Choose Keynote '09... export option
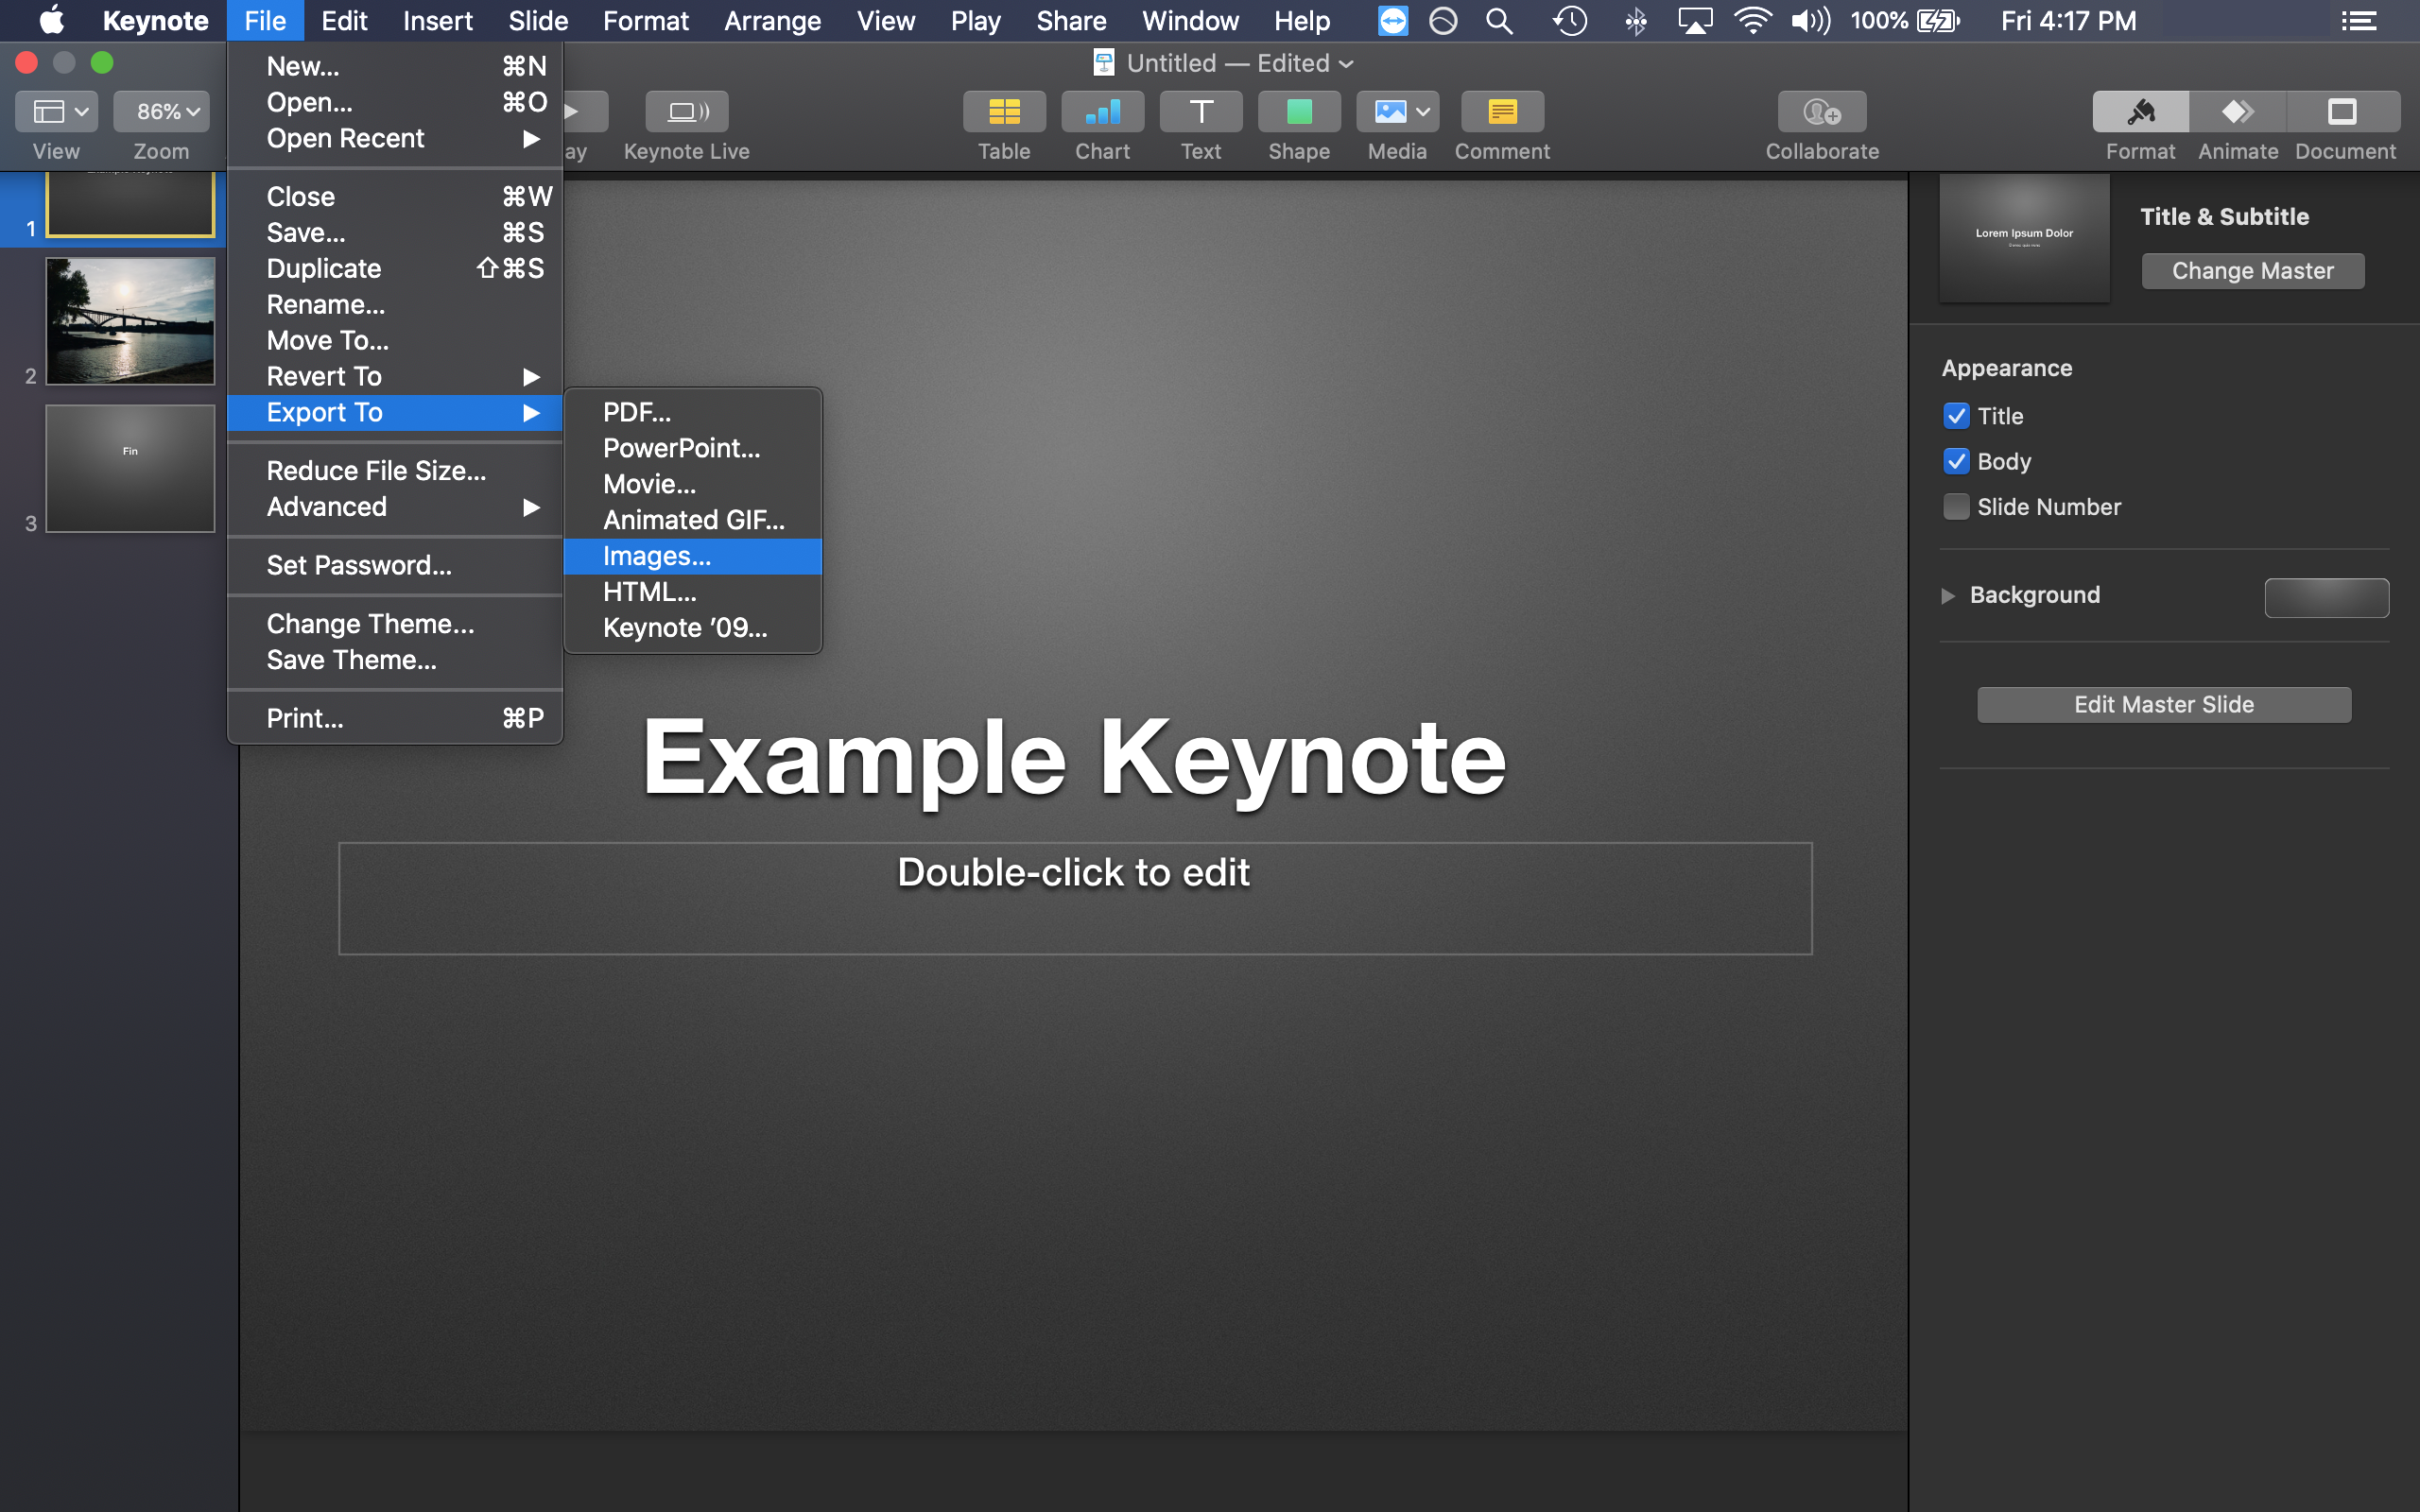This screenshot has height=1512, width=2420. 693,628
